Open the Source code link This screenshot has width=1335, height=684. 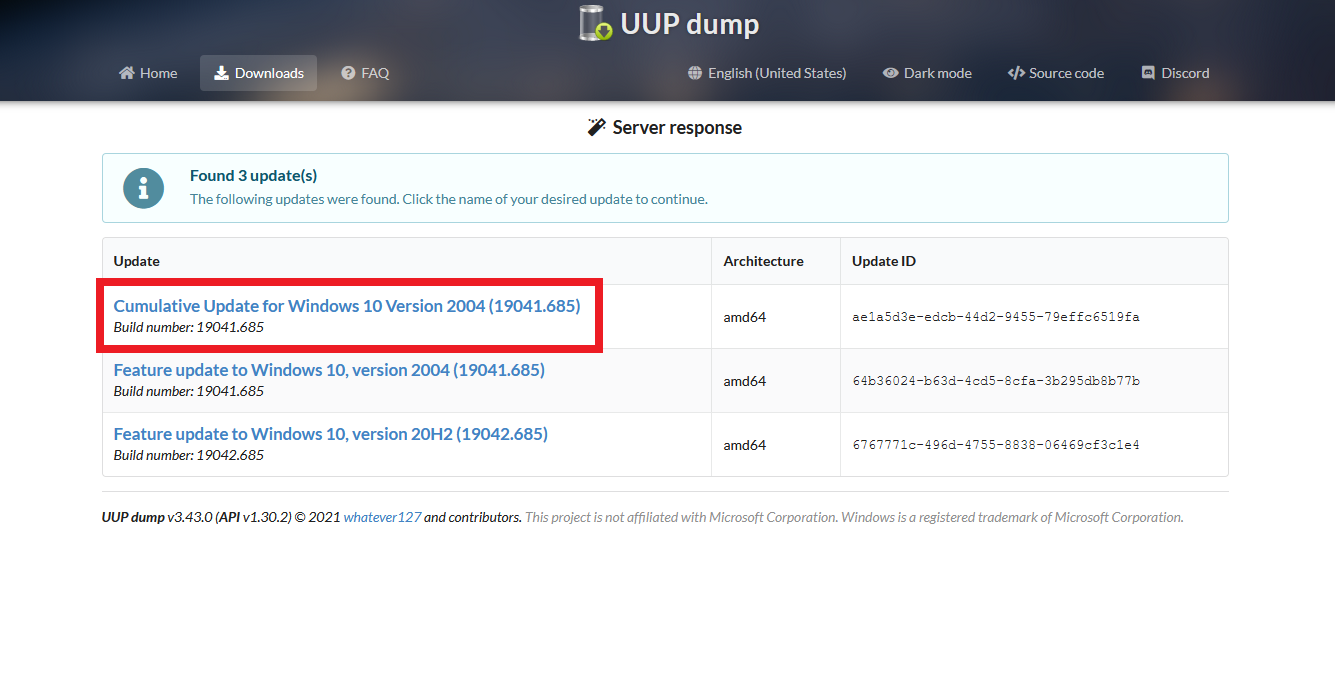(1056, 73)
